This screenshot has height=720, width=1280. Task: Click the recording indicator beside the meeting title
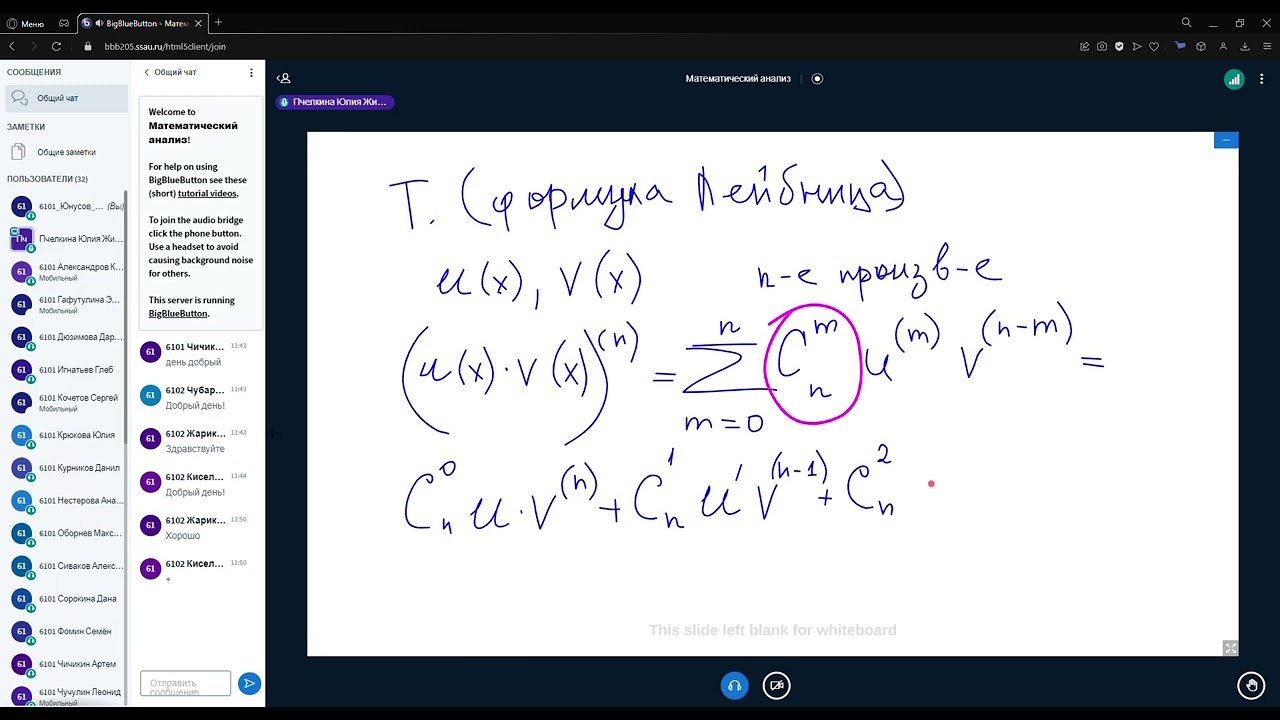click(817, 78)
